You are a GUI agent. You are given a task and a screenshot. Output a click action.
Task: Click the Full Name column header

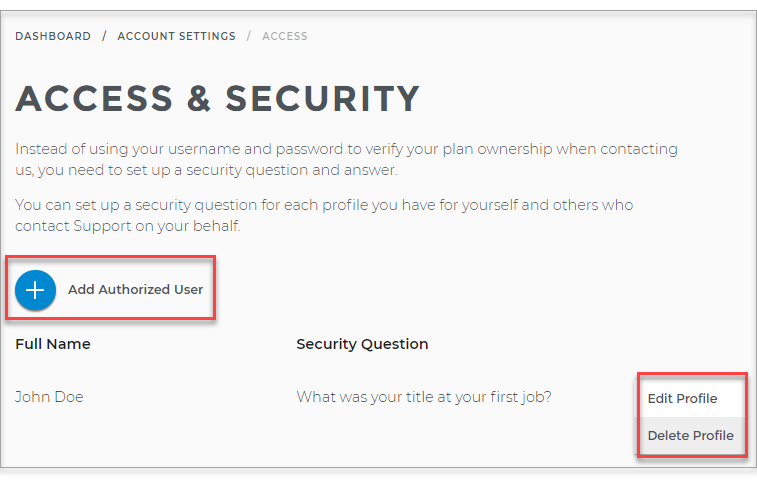(x=53, y=344)
